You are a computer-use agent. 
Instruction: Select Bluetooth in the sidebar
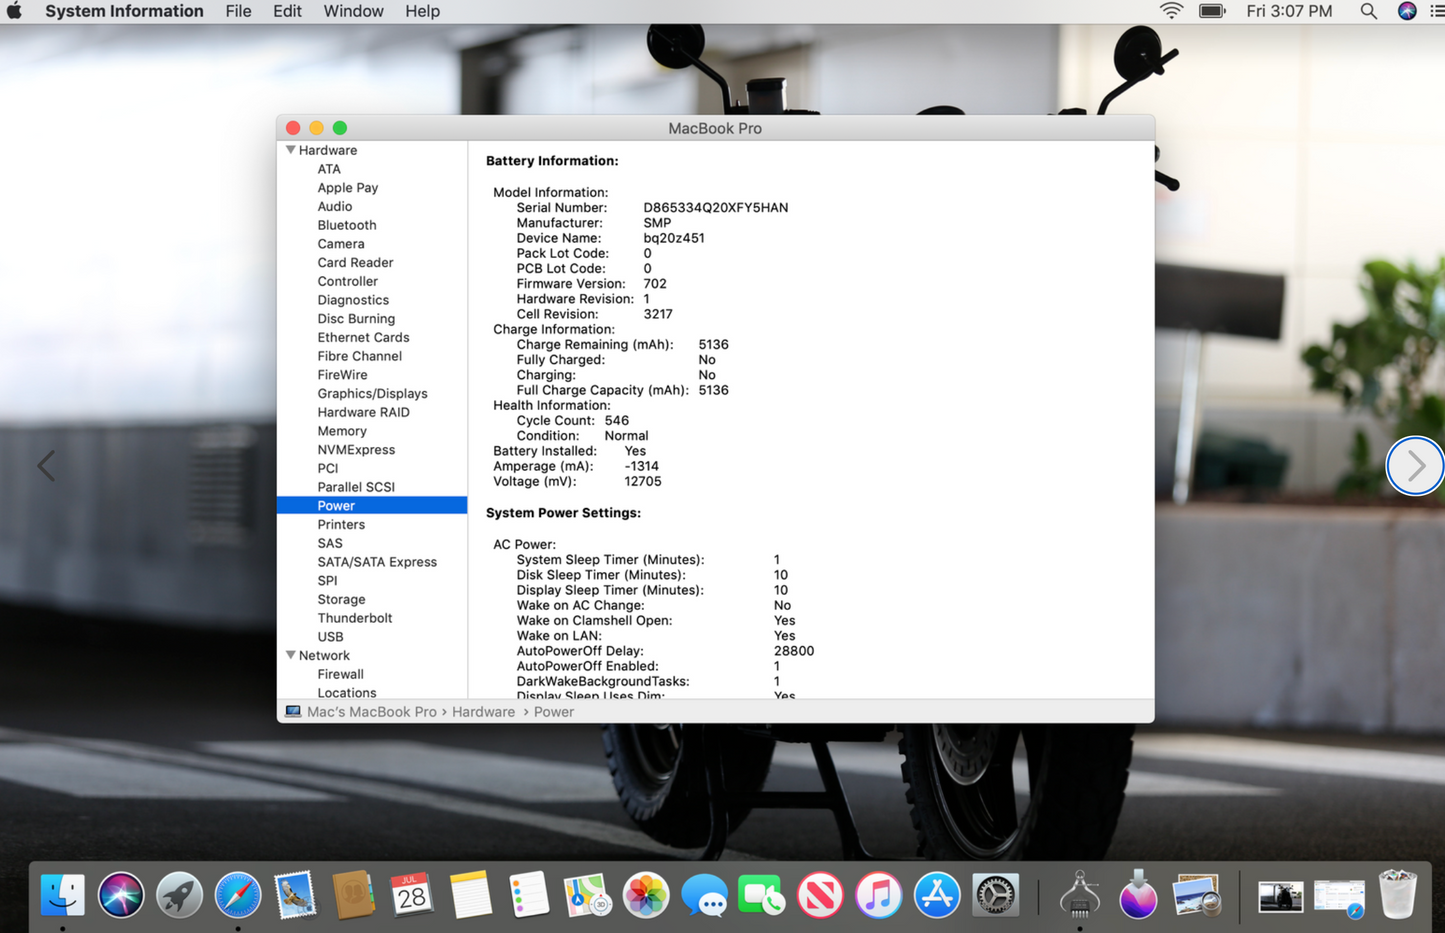347,224
